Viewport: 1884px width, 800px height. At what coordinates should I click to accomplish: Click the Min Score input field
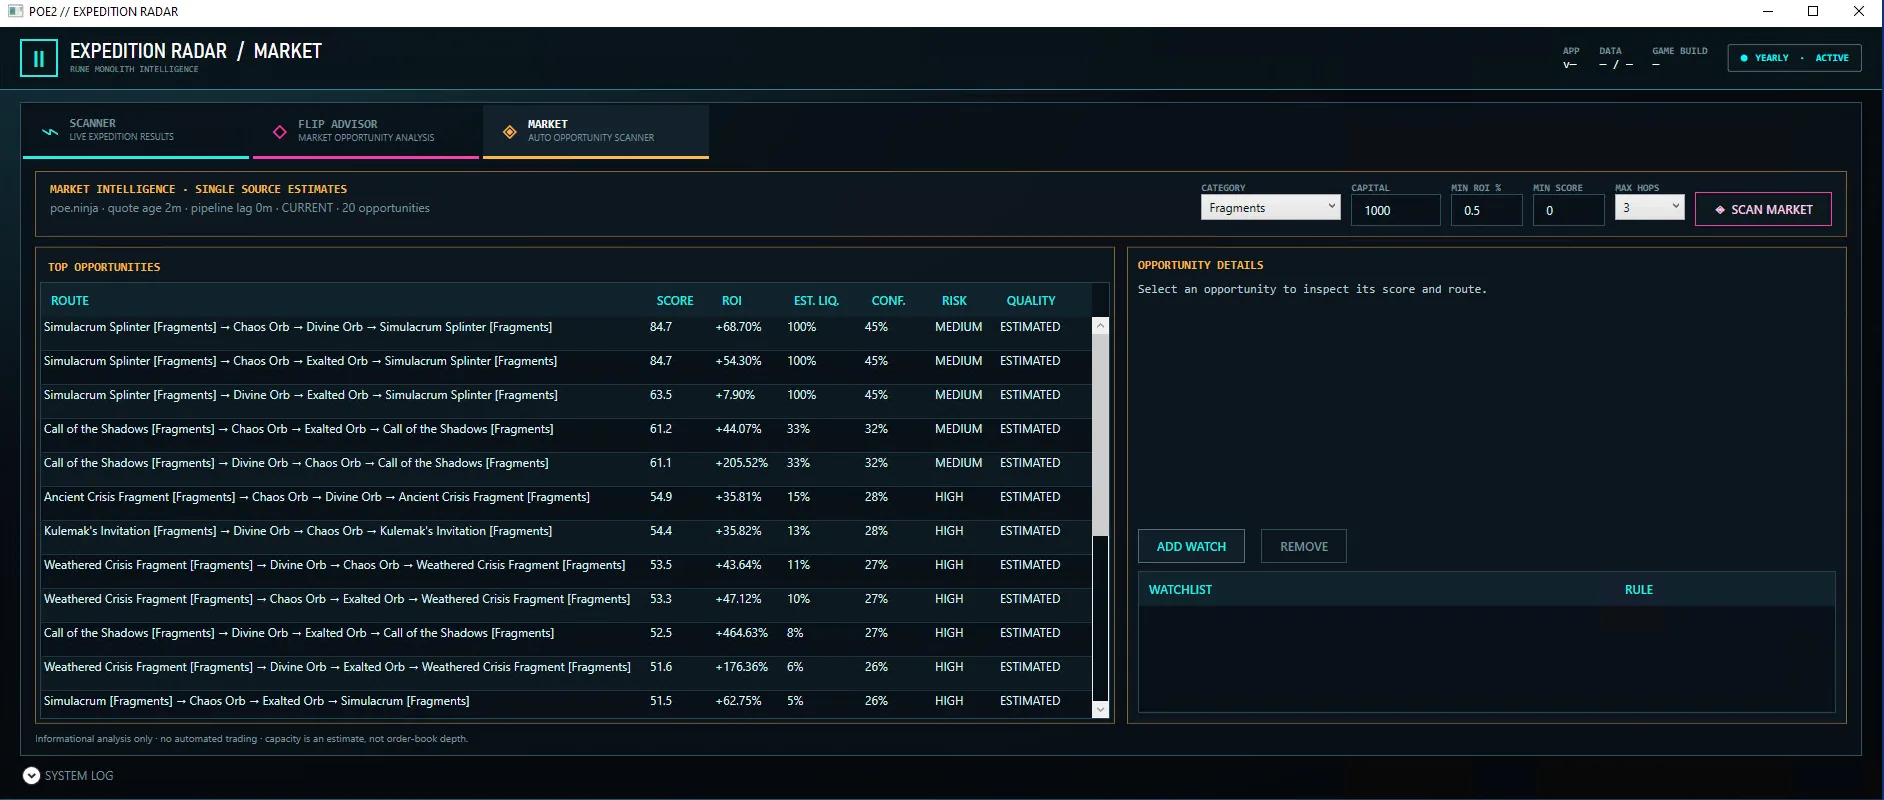click(1568, 210)
